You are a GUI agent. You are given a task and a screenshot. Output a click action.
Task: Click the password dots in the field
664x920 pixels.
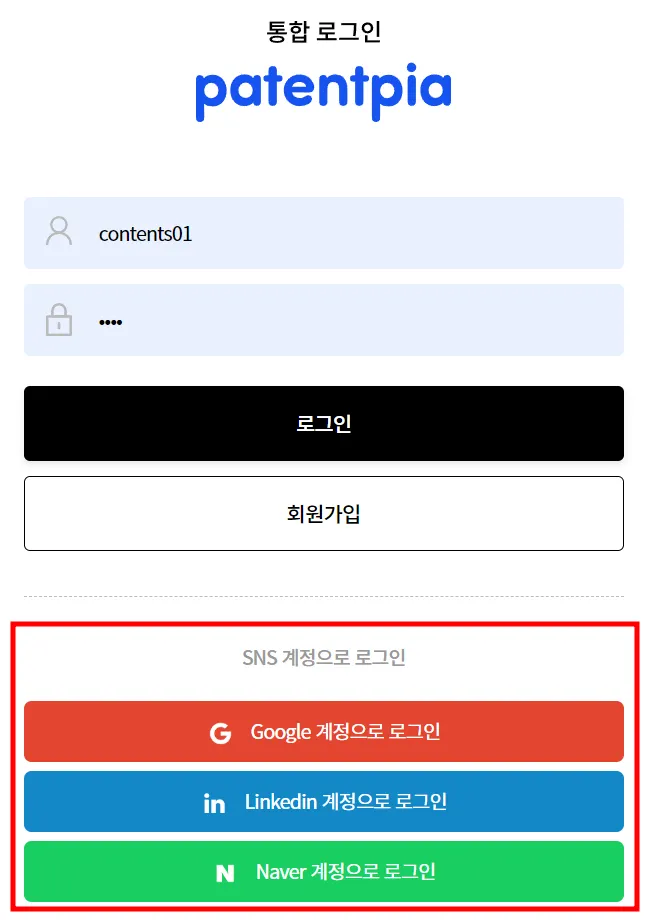[x=110, y=322]
